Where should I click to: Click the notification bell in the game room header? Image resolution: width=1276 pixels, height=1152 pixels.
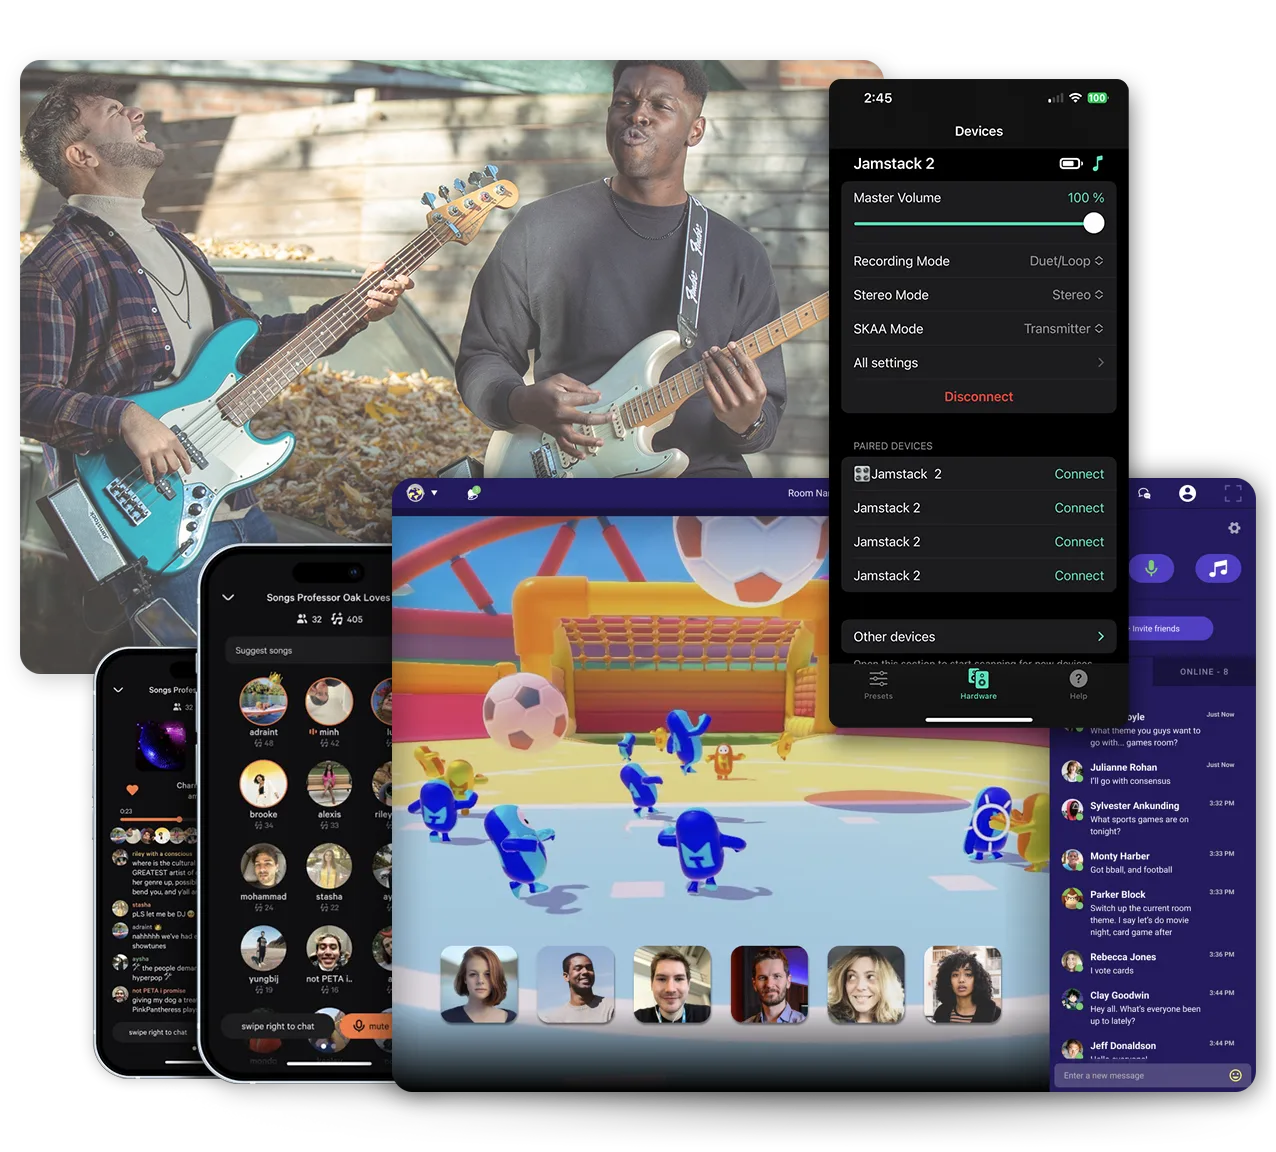pos(473,493)
